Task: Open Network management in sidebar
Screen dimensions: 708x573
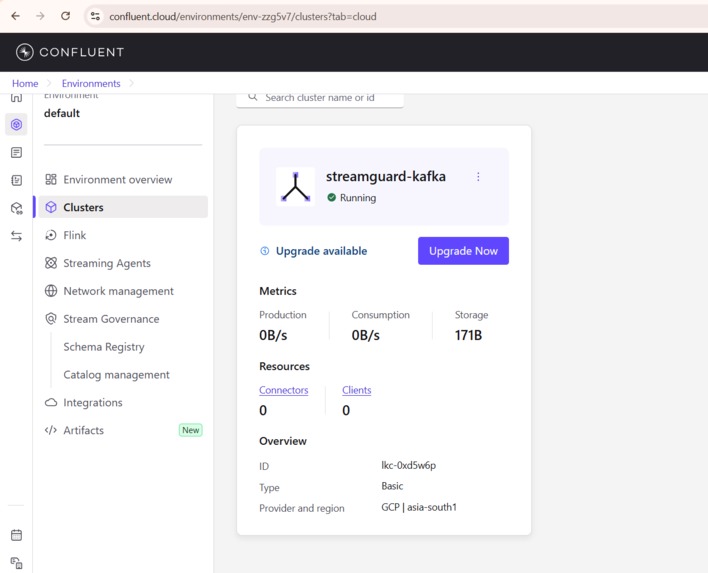Action: tap(123, 291)
